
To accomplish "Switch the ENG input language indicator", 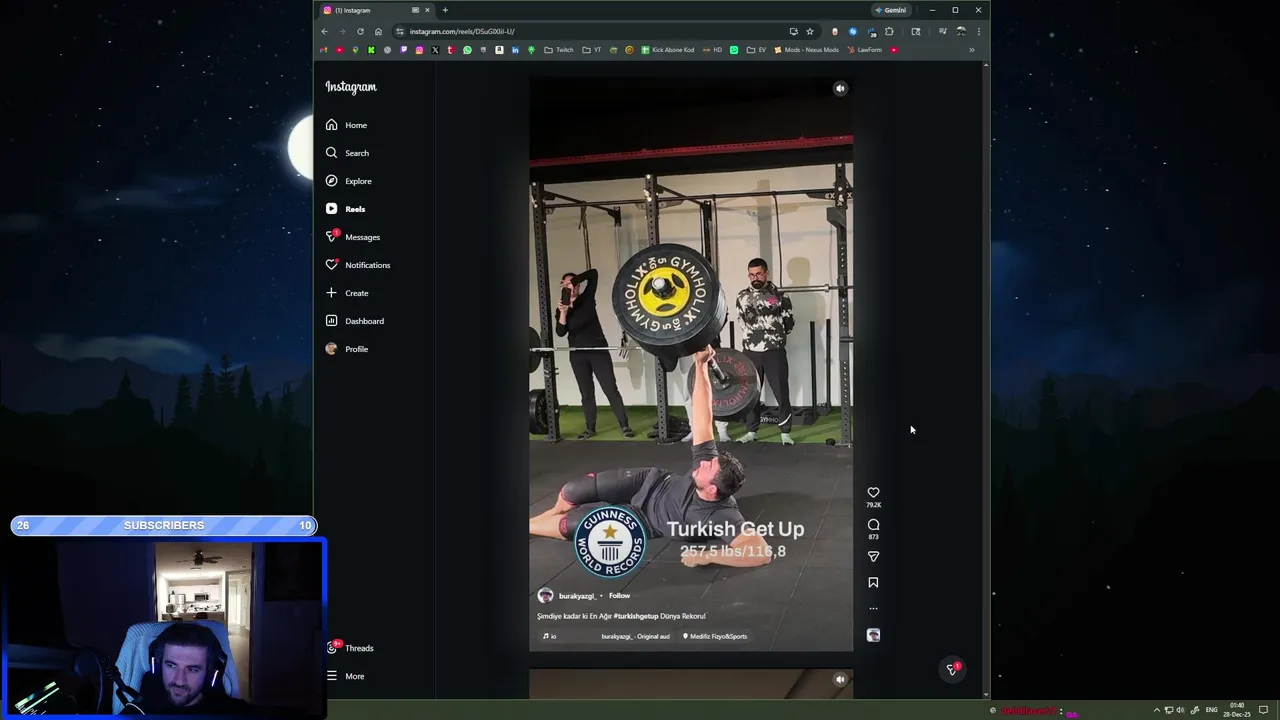I will pos(1212,710).
